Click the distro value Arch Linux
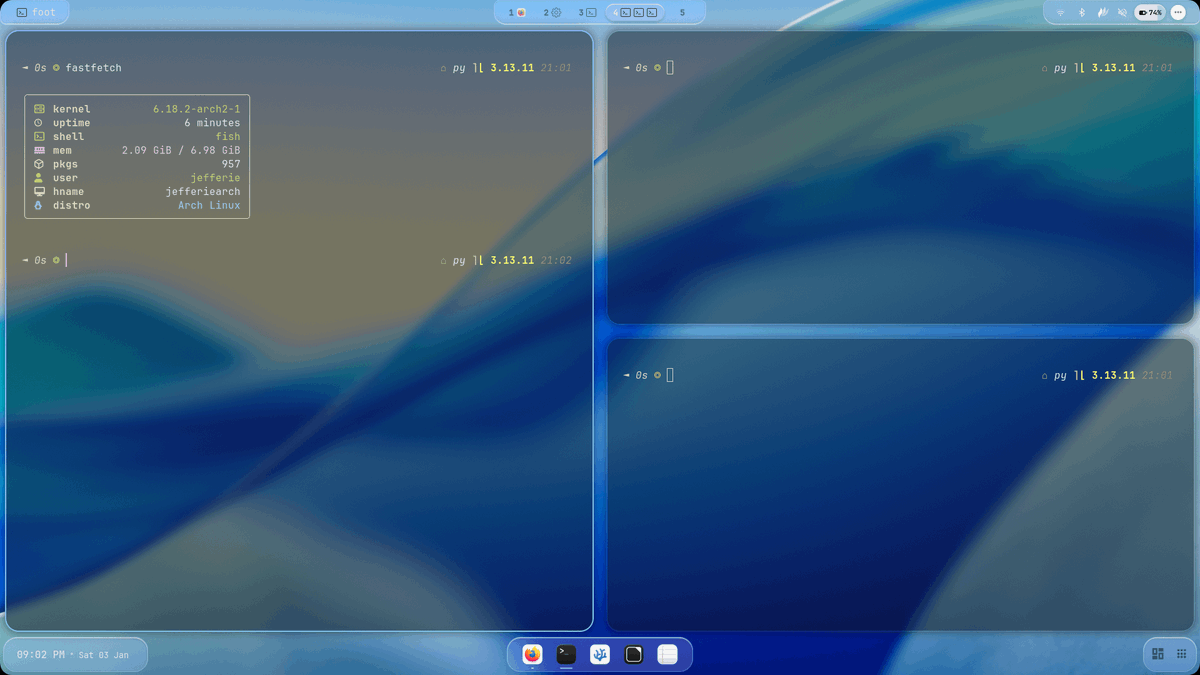The height and width of the screenshot is (675, 1200). click(209, 205)
